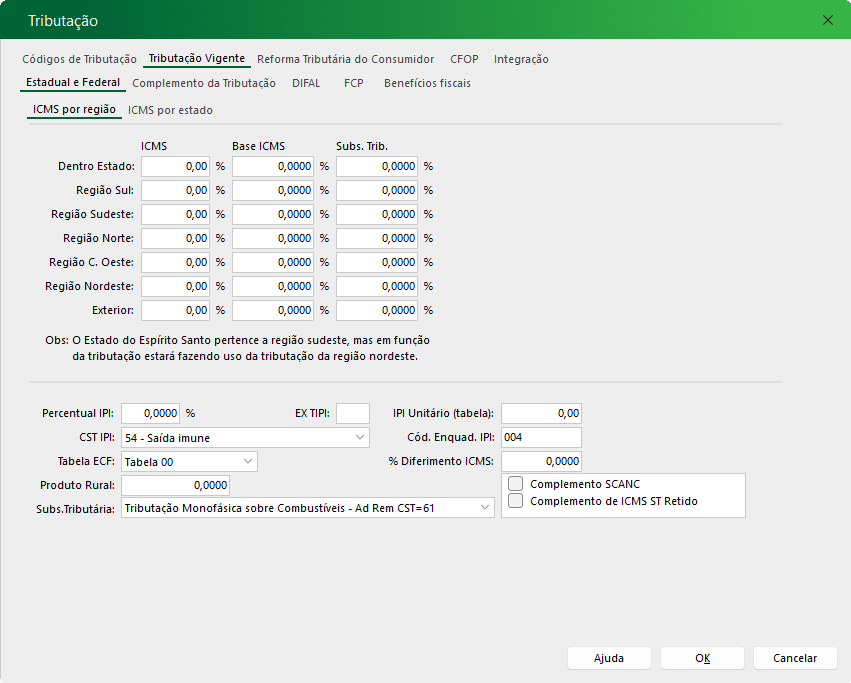The image size is (851, 683).
Task: Focus the Percentual IPI input field
Action: pyautogui.click(x=150, y=413)
